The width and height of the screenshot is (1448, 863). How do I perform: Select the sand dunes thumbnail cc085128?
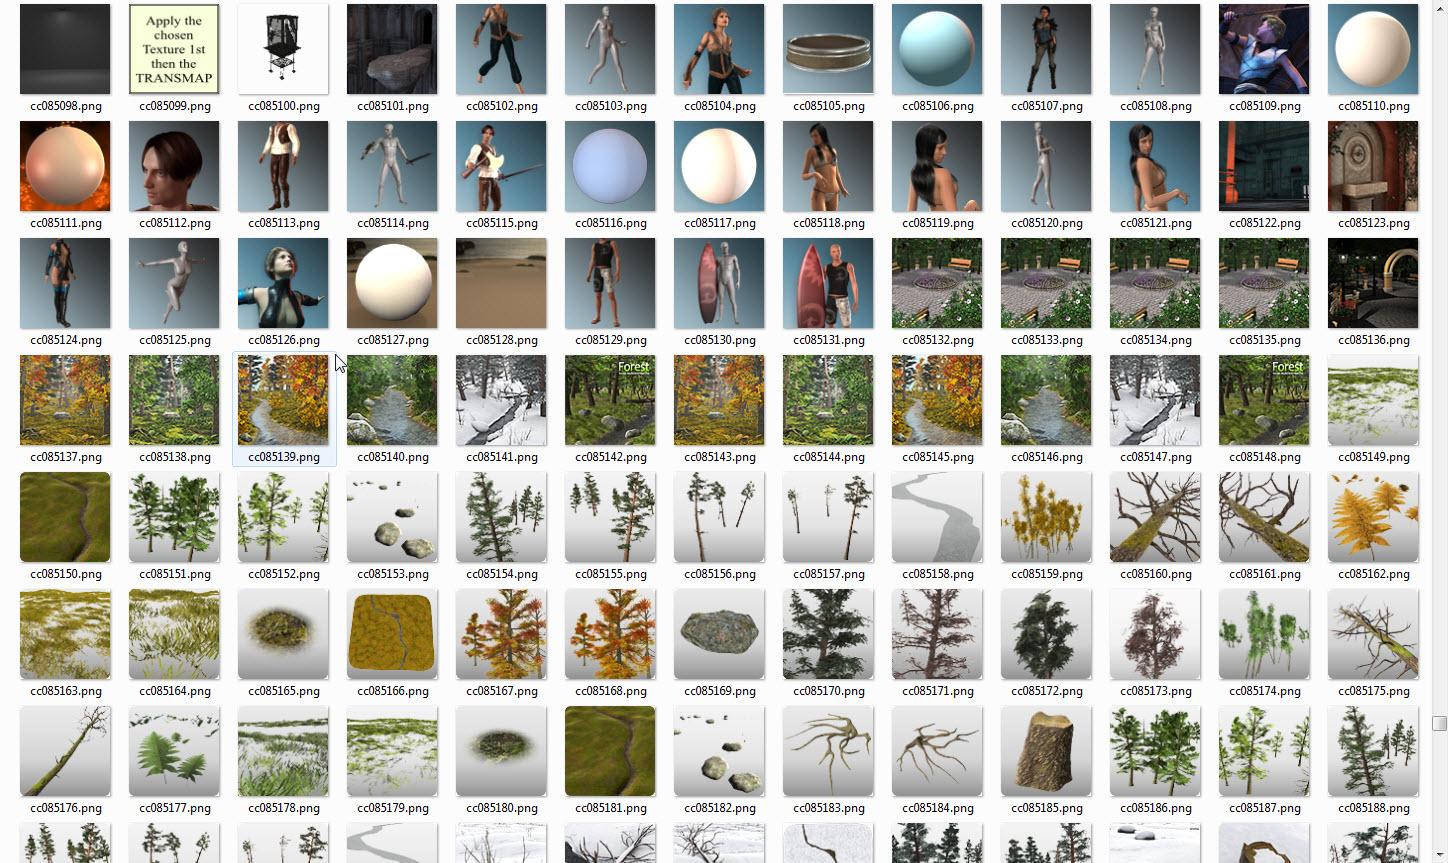pyautogui.click(x=501, y=283)
